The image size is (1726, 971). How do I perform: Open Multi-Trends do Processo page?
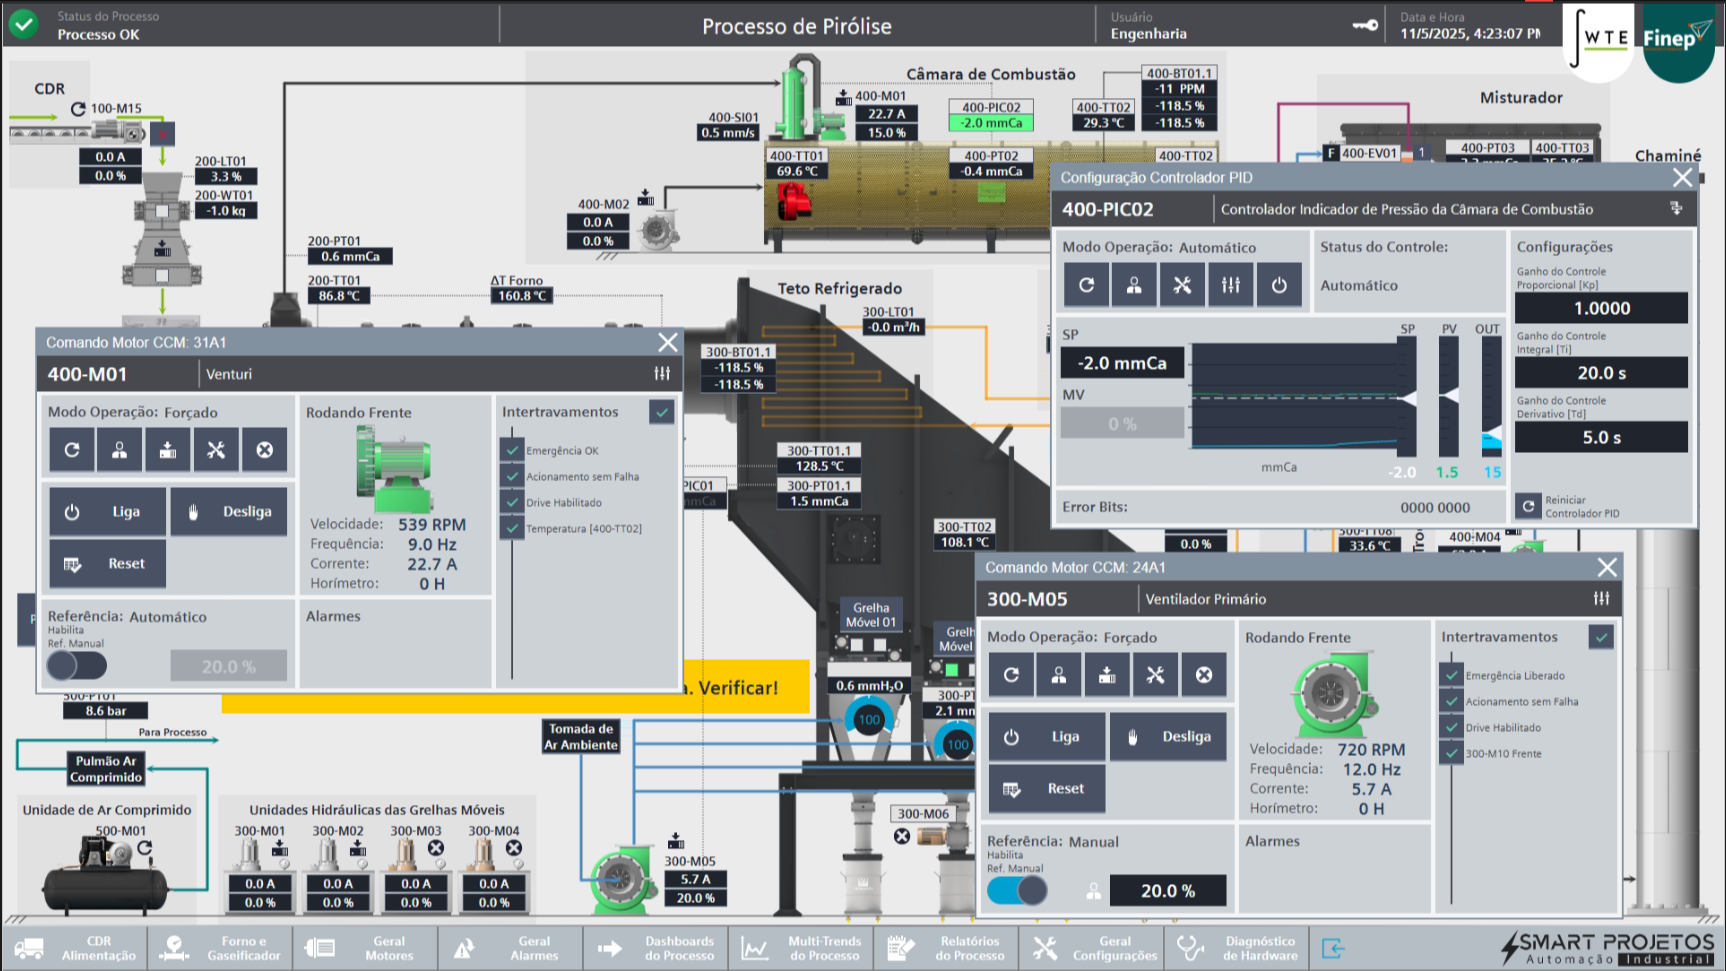(x=801, y=948)
